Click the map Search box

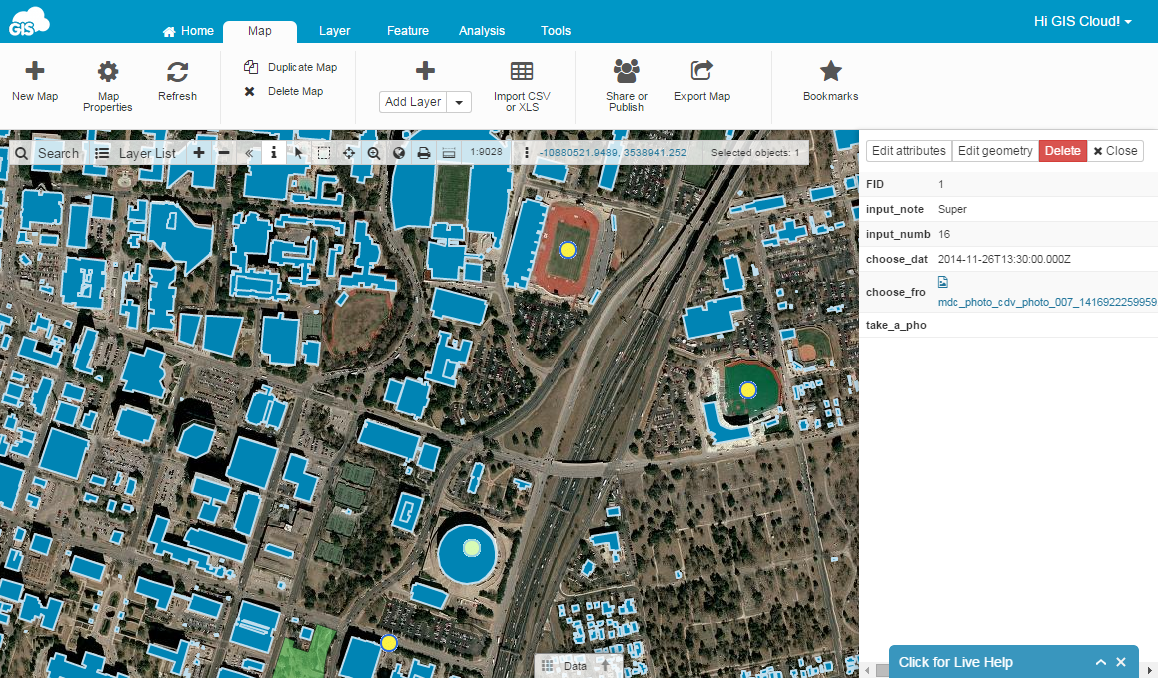click(x=48, y=153)
